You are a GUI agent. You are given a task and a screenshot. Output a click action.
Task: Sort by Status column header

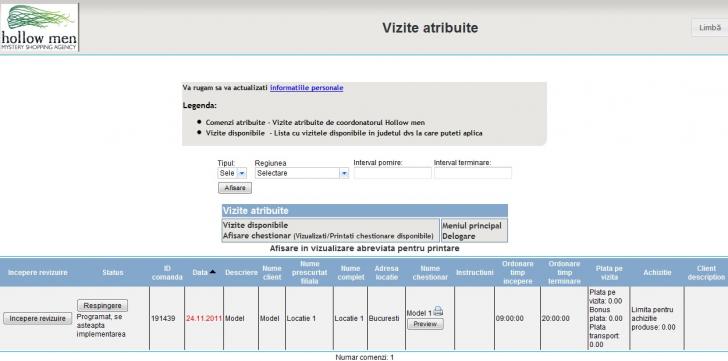tap(113, 272)
